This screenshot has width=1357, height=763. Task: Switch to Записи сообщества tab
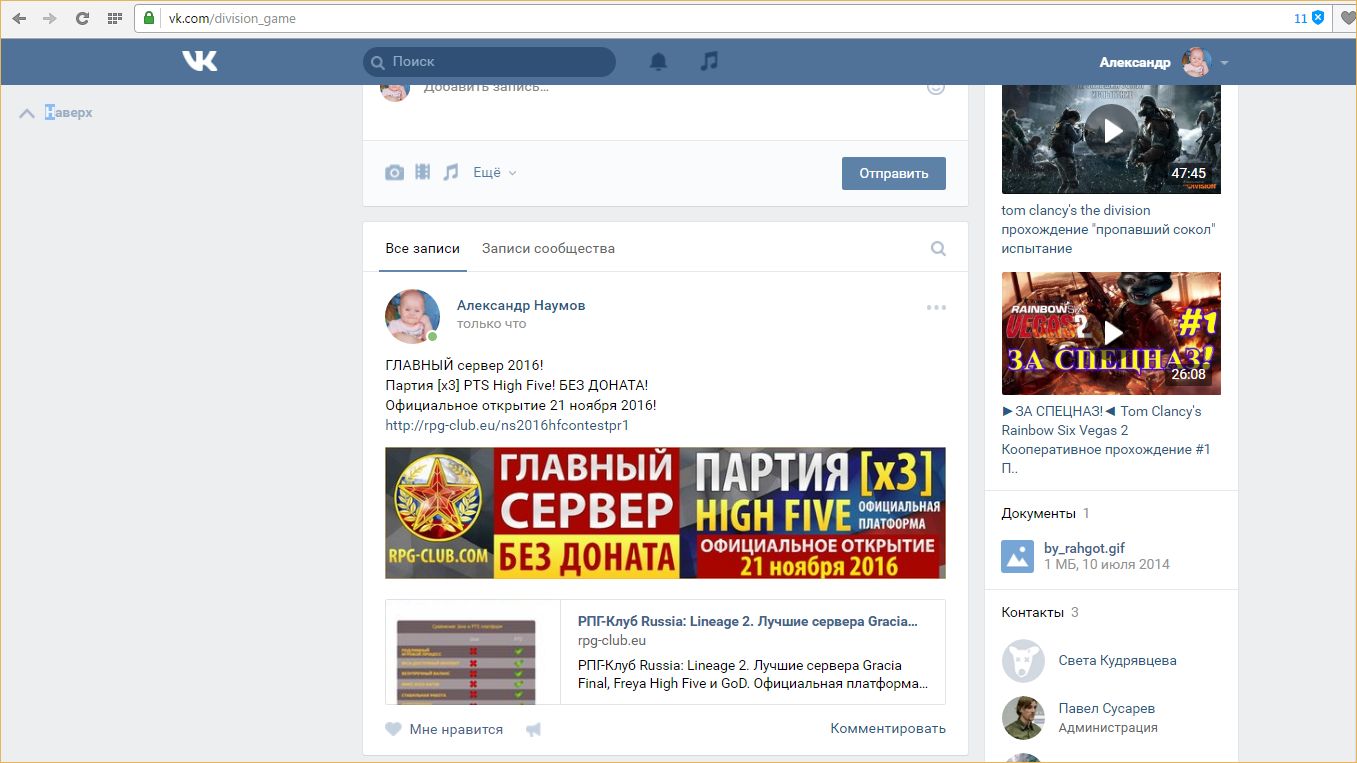coord(548,248)
